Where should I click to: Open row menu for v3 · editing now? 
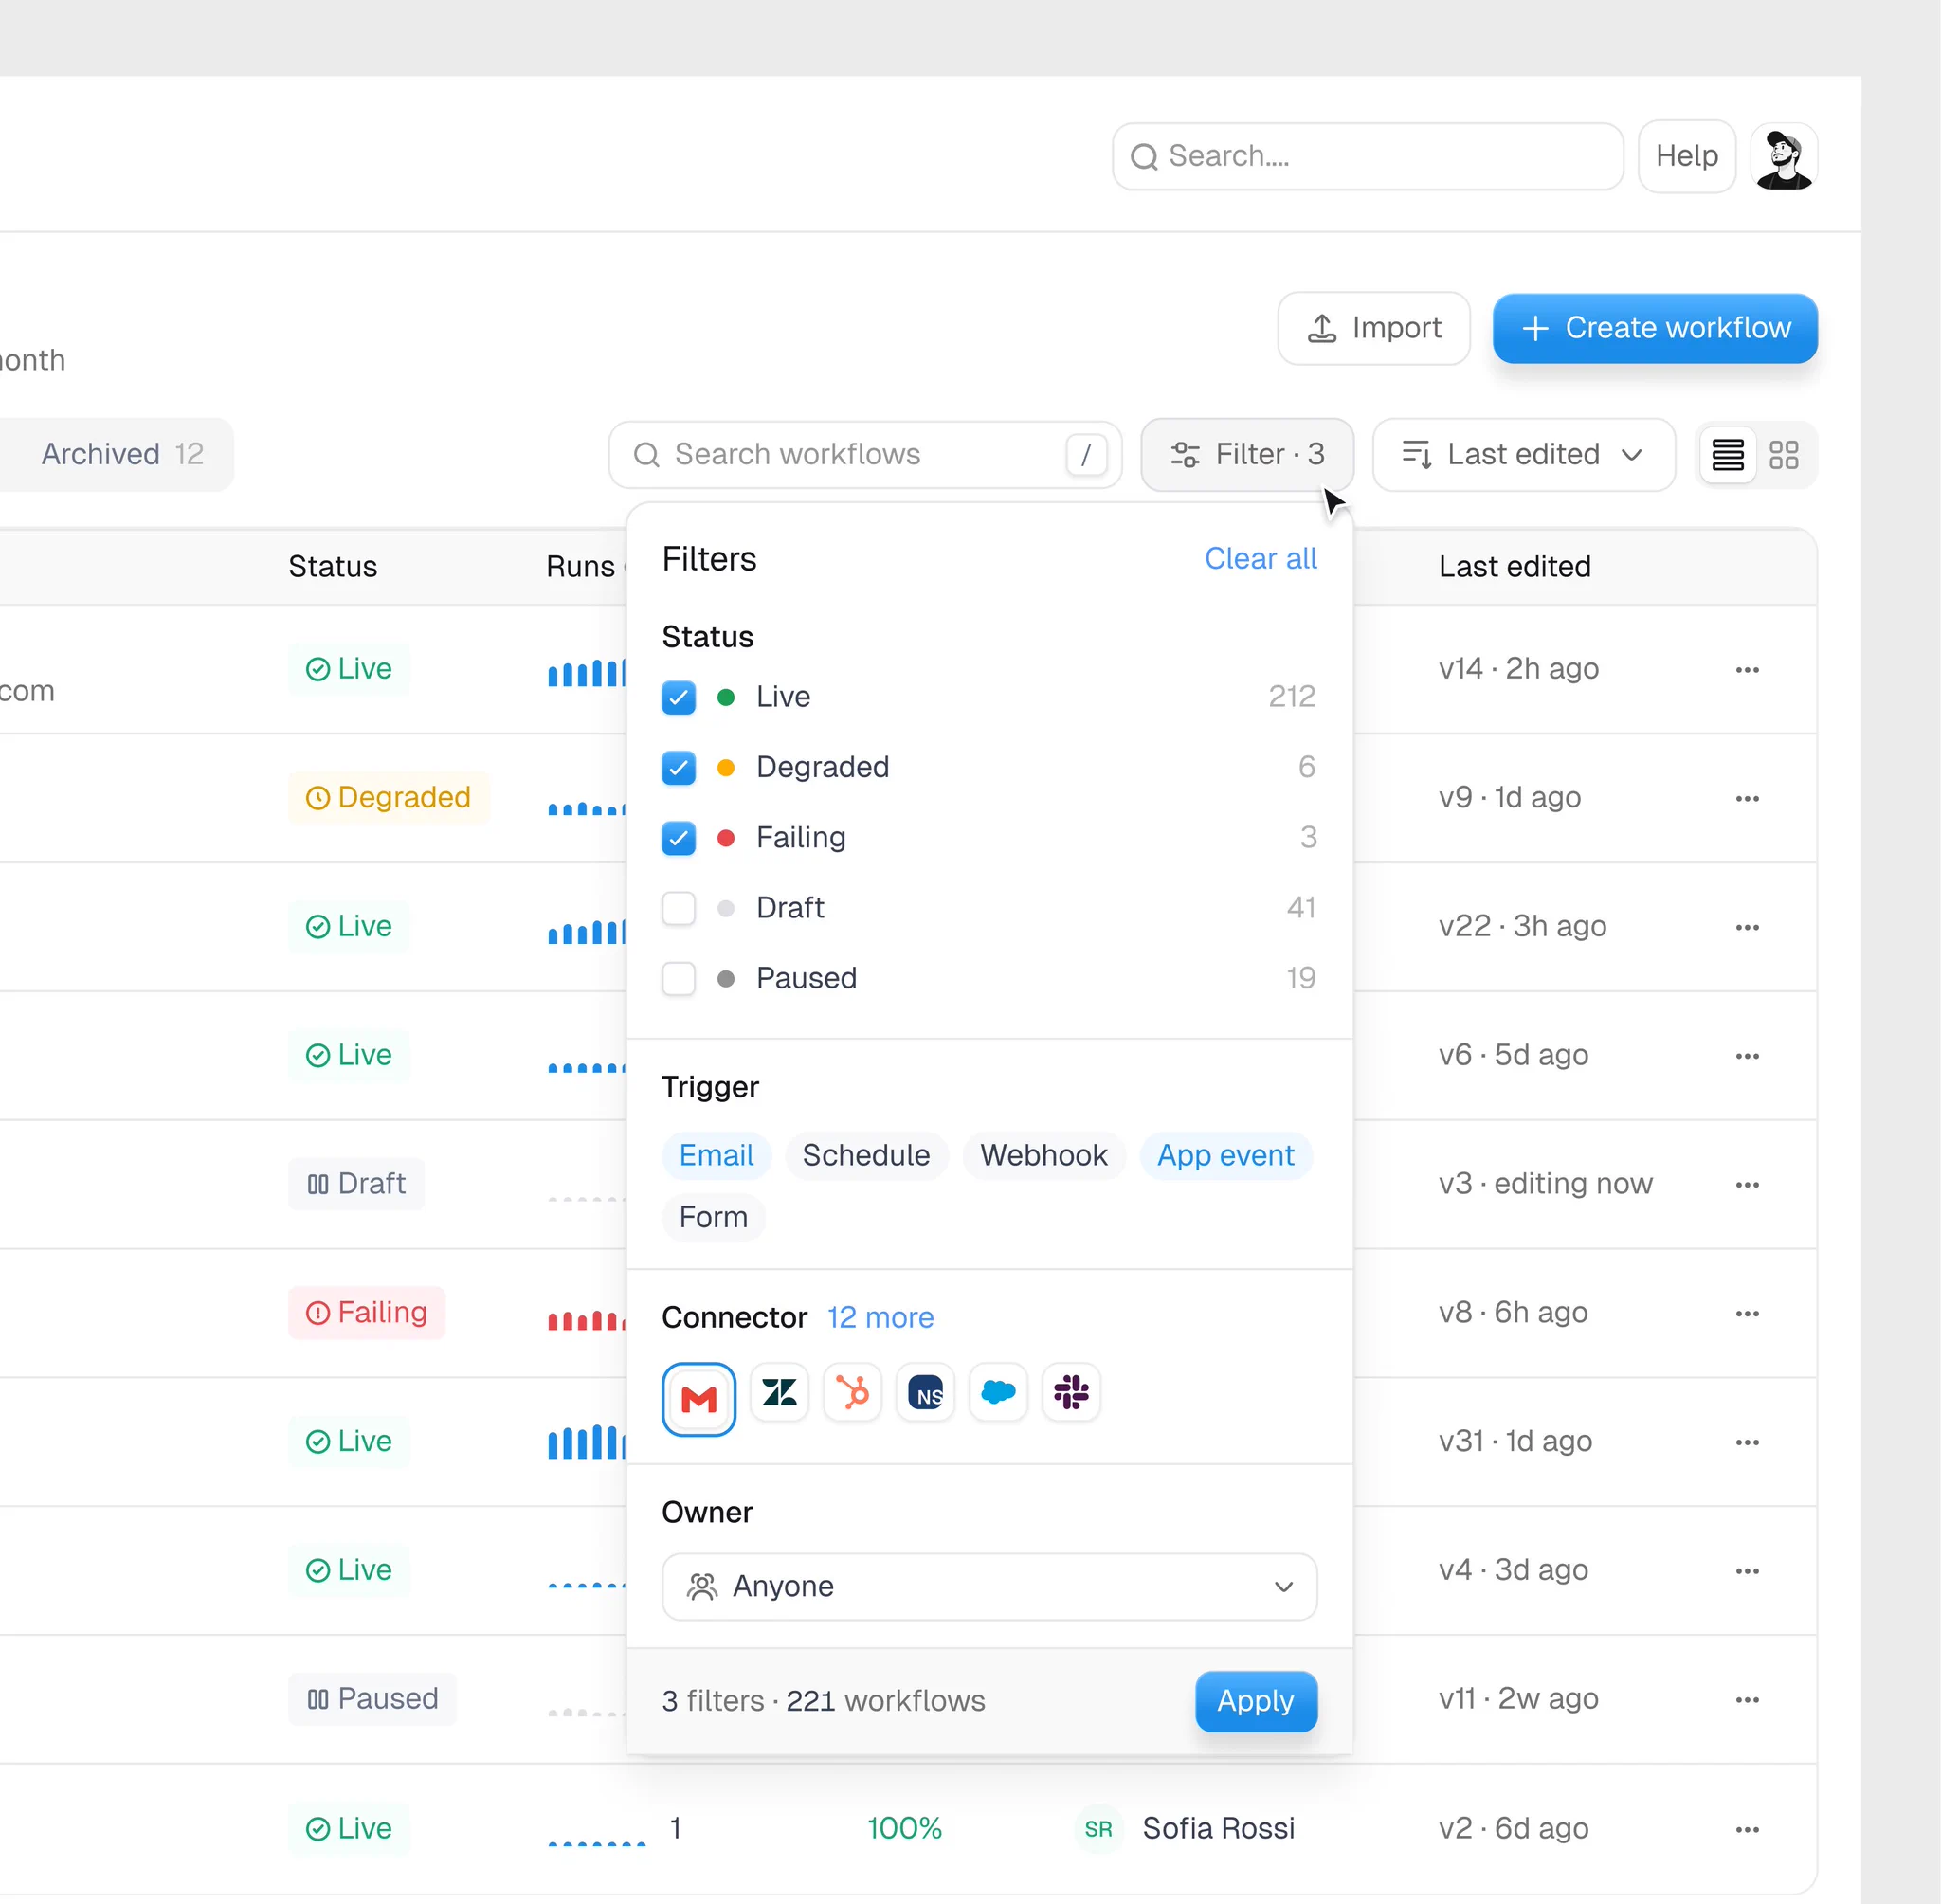point(1747,1184)
